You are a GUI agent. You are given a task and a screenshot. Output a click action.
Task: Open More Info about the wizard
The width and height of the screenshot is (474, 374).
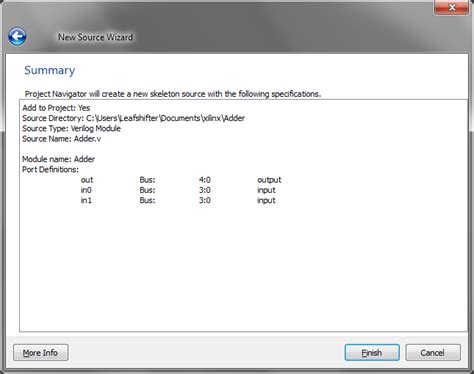[41, 353]
